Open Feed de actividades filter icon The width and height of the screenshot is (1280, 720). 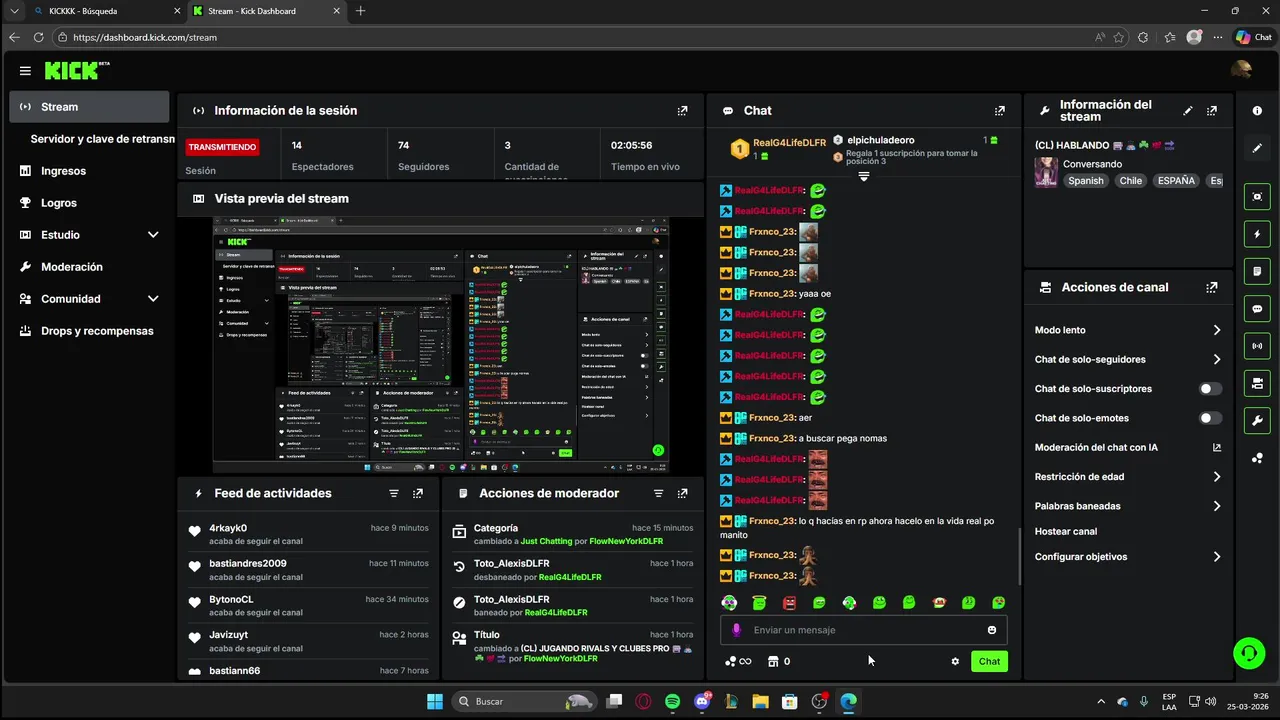394,493
